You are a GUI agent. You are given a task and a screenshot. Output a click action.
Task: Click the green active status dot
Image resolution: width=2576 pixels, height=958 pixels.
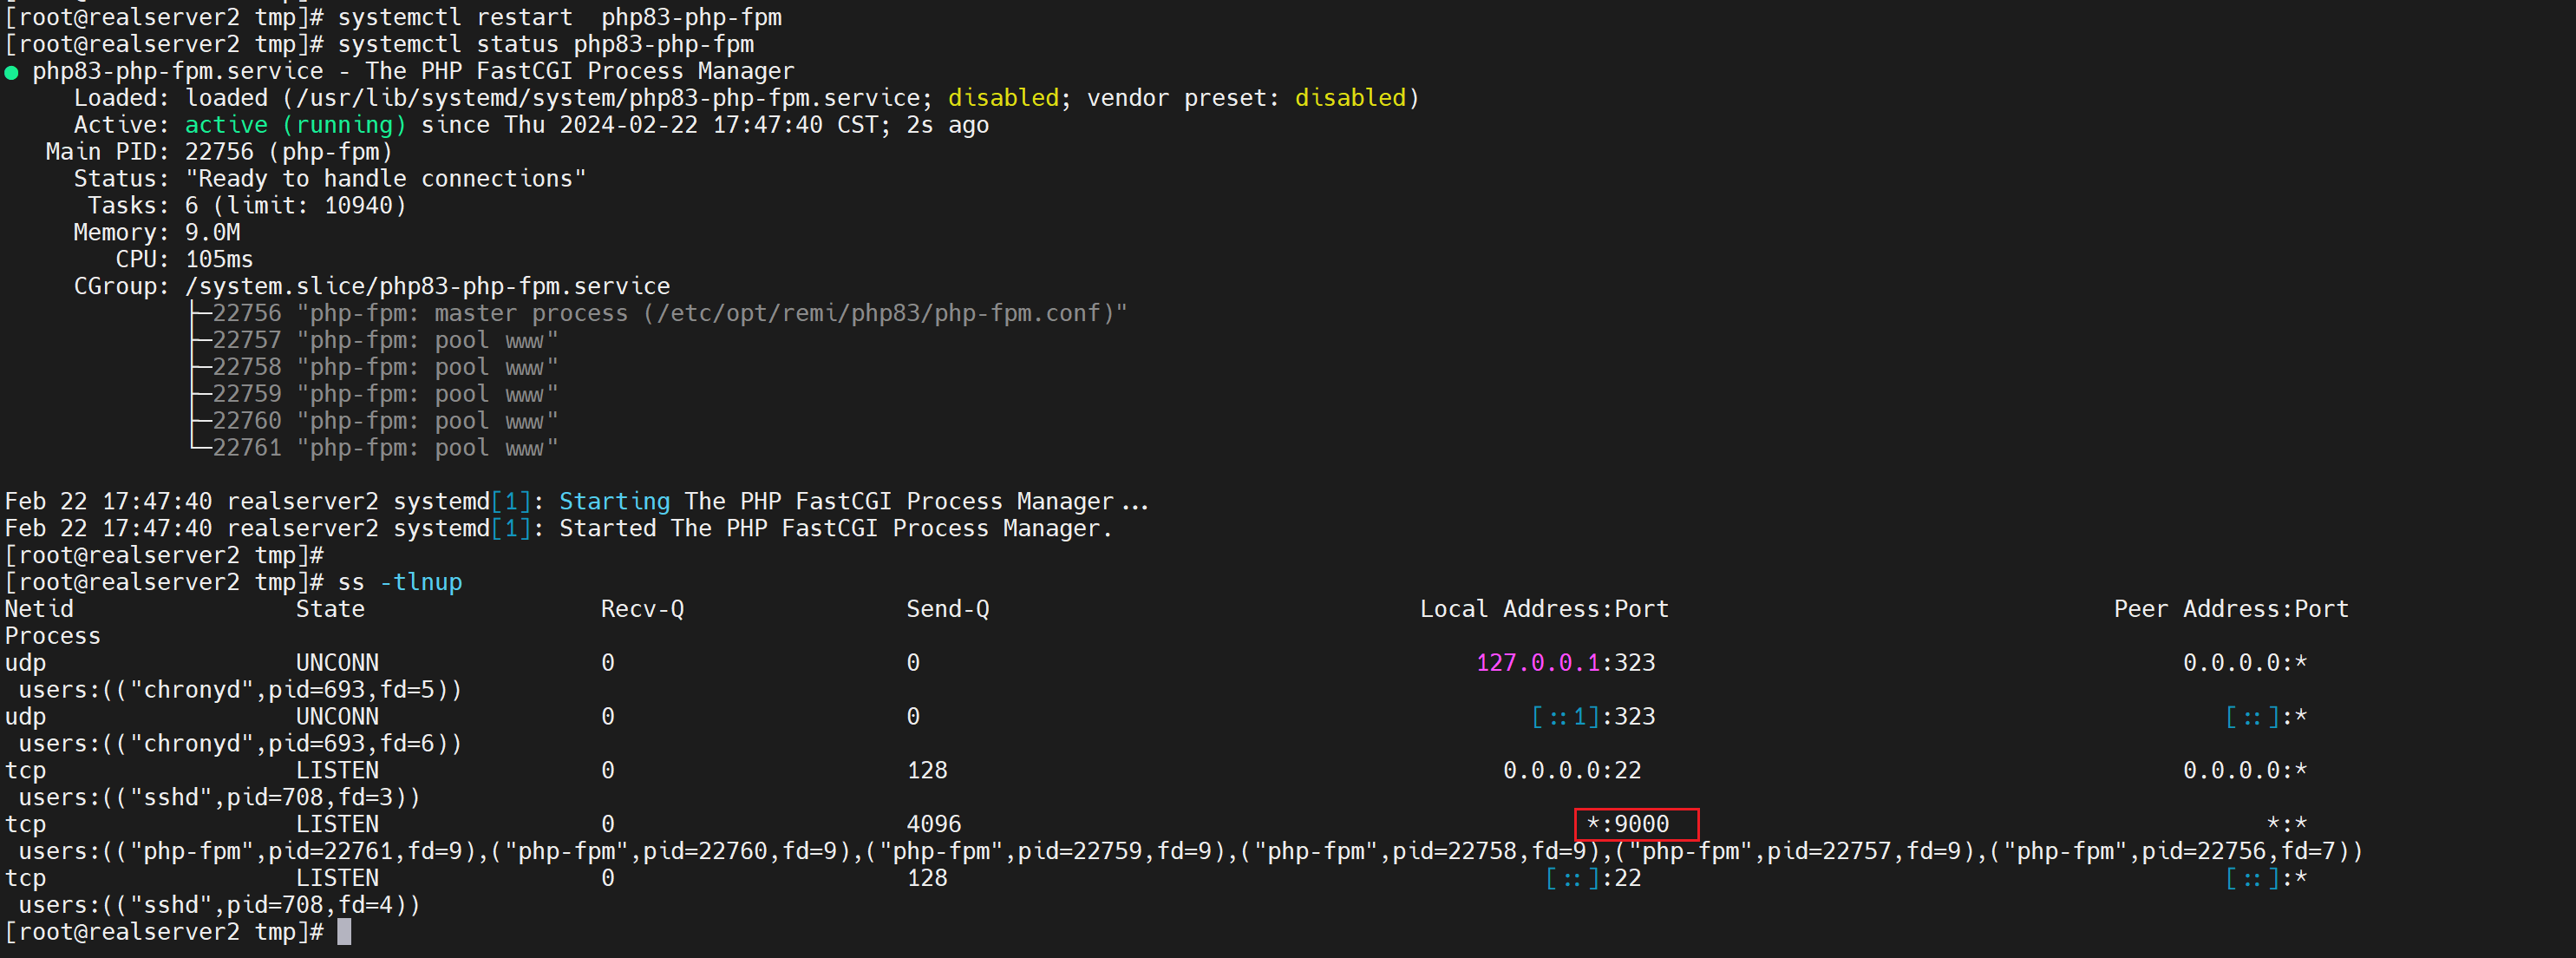point(12,72)
